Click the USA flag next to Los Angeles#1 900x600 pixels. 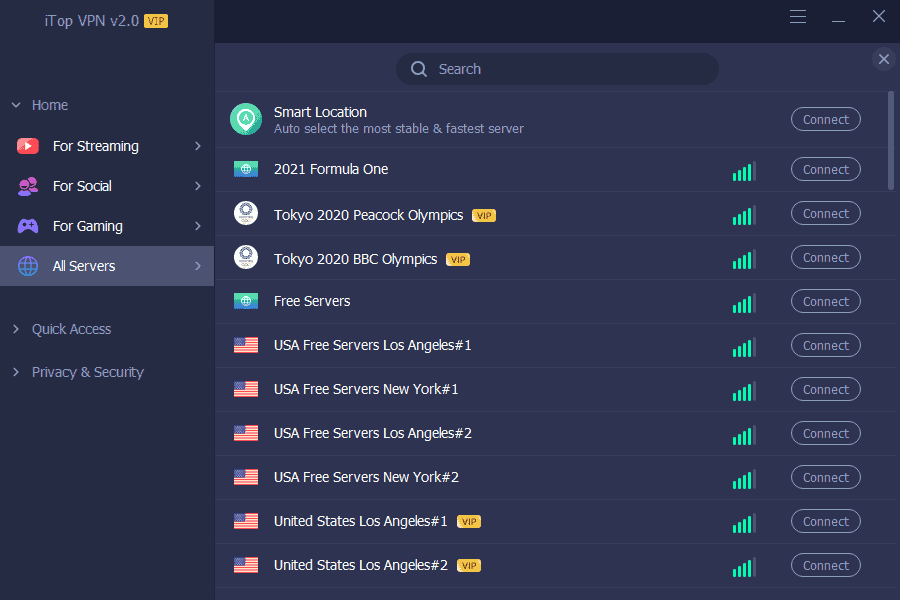click(x=246, y=345)
